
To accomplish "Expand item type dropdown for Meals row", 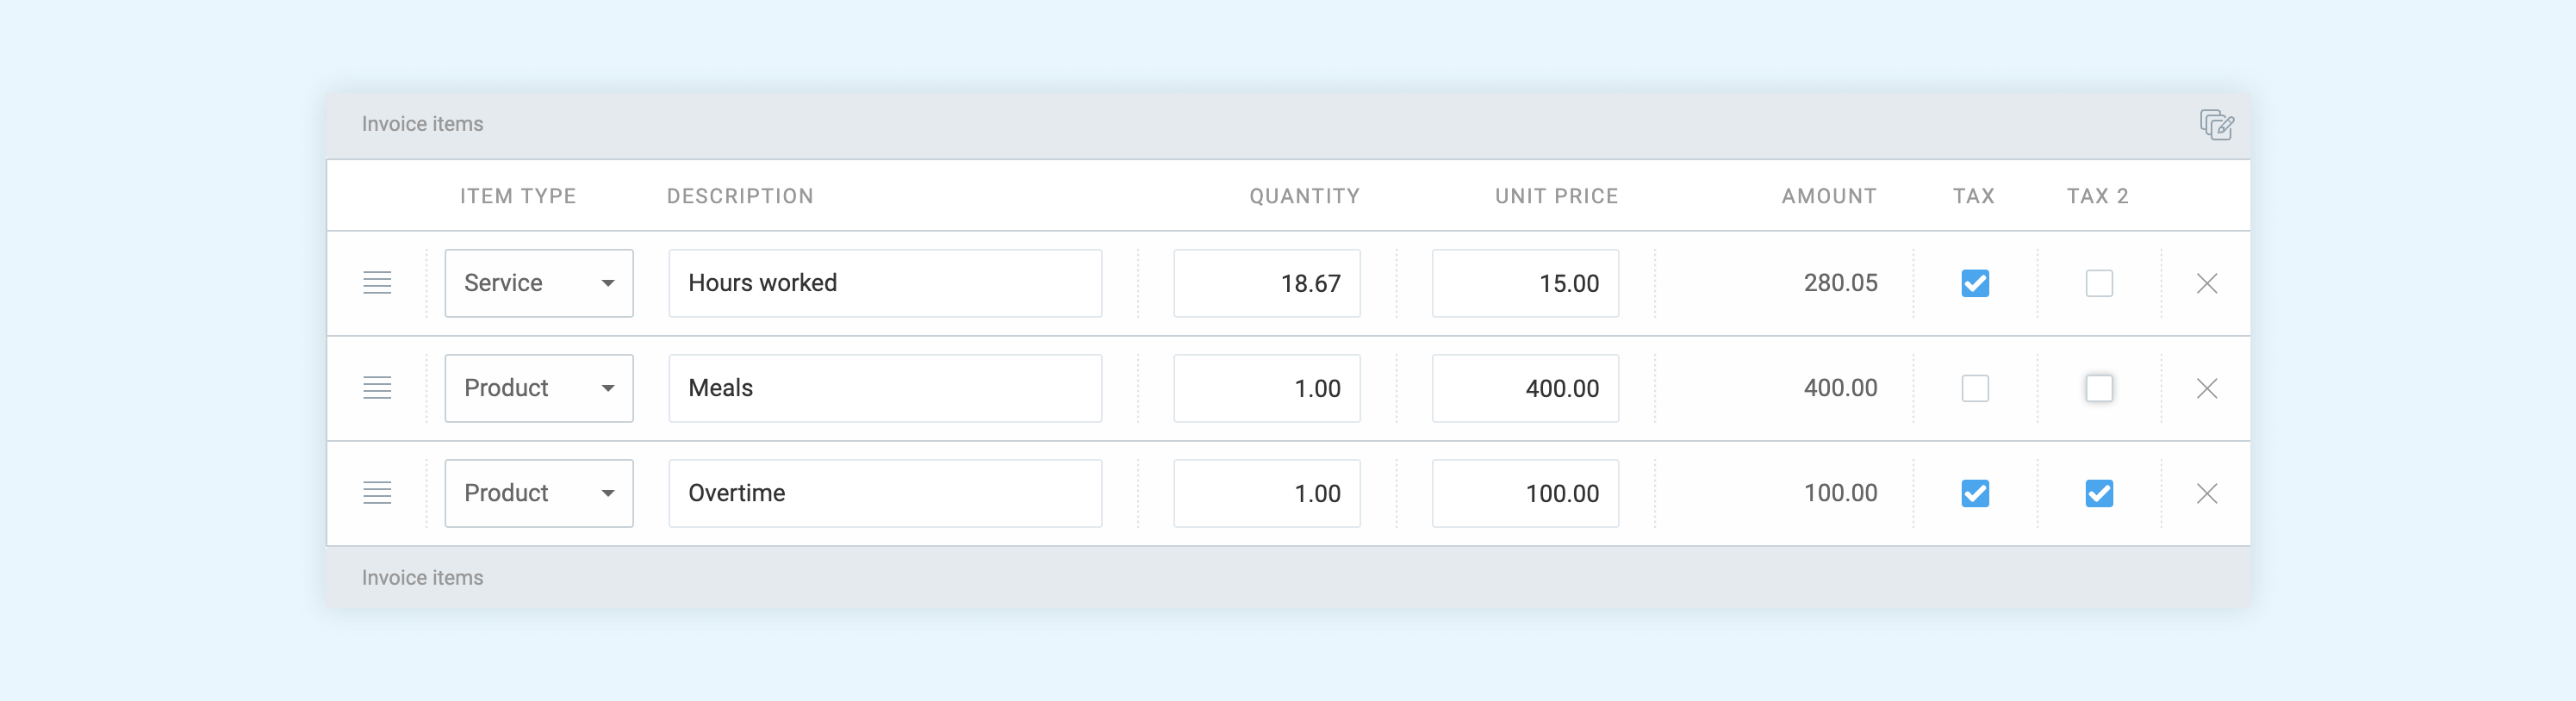I will [539, 388].
